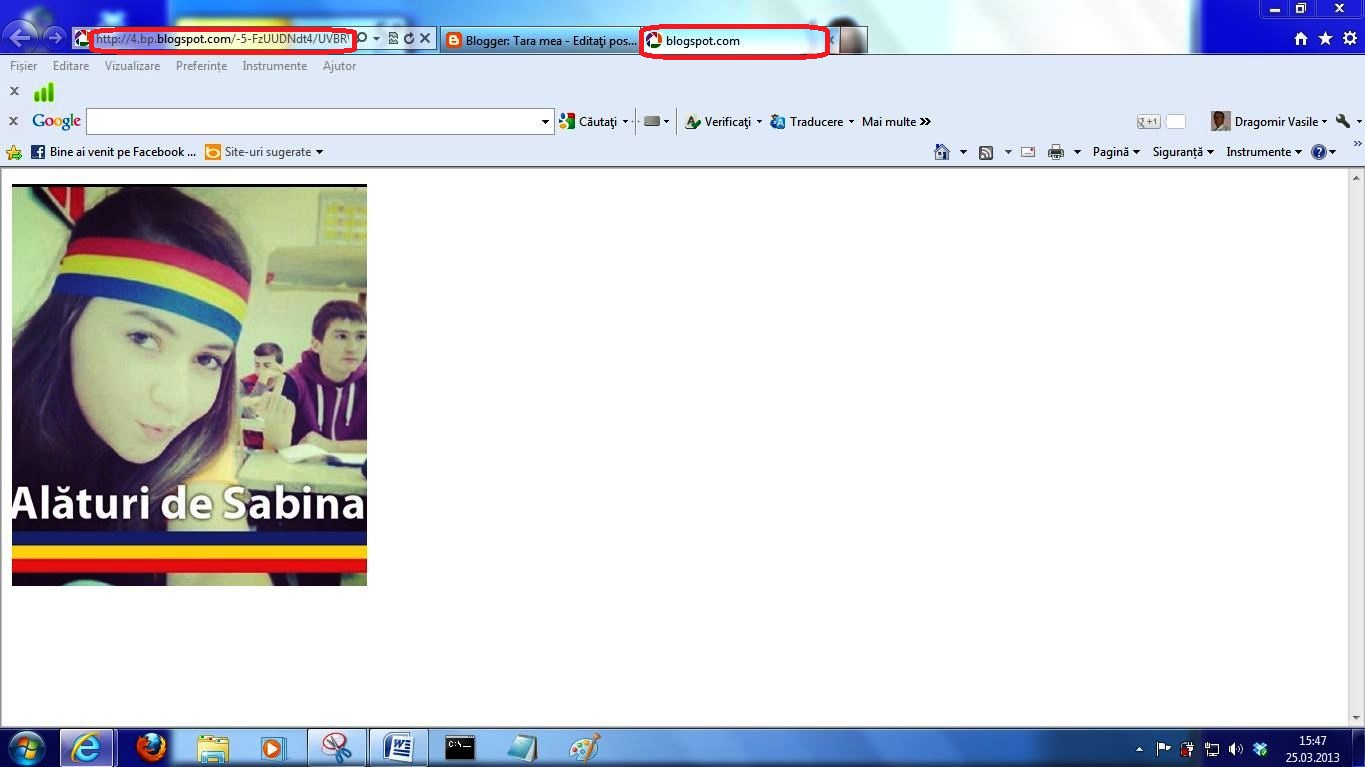Open Instrumente menu on the command bar

point(1264,152)
